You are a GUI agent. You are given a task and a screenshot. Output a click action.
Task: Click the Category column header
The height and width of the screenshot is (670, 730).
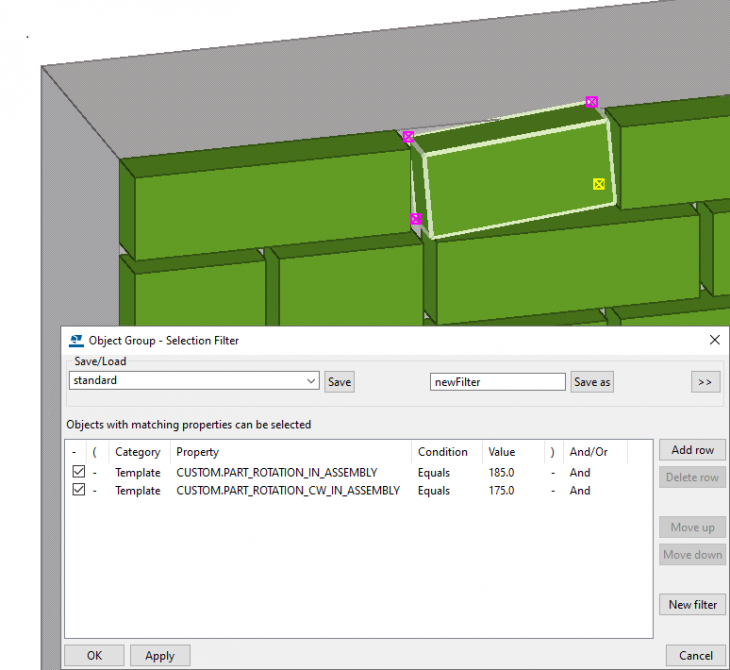[x=138, y=452]
